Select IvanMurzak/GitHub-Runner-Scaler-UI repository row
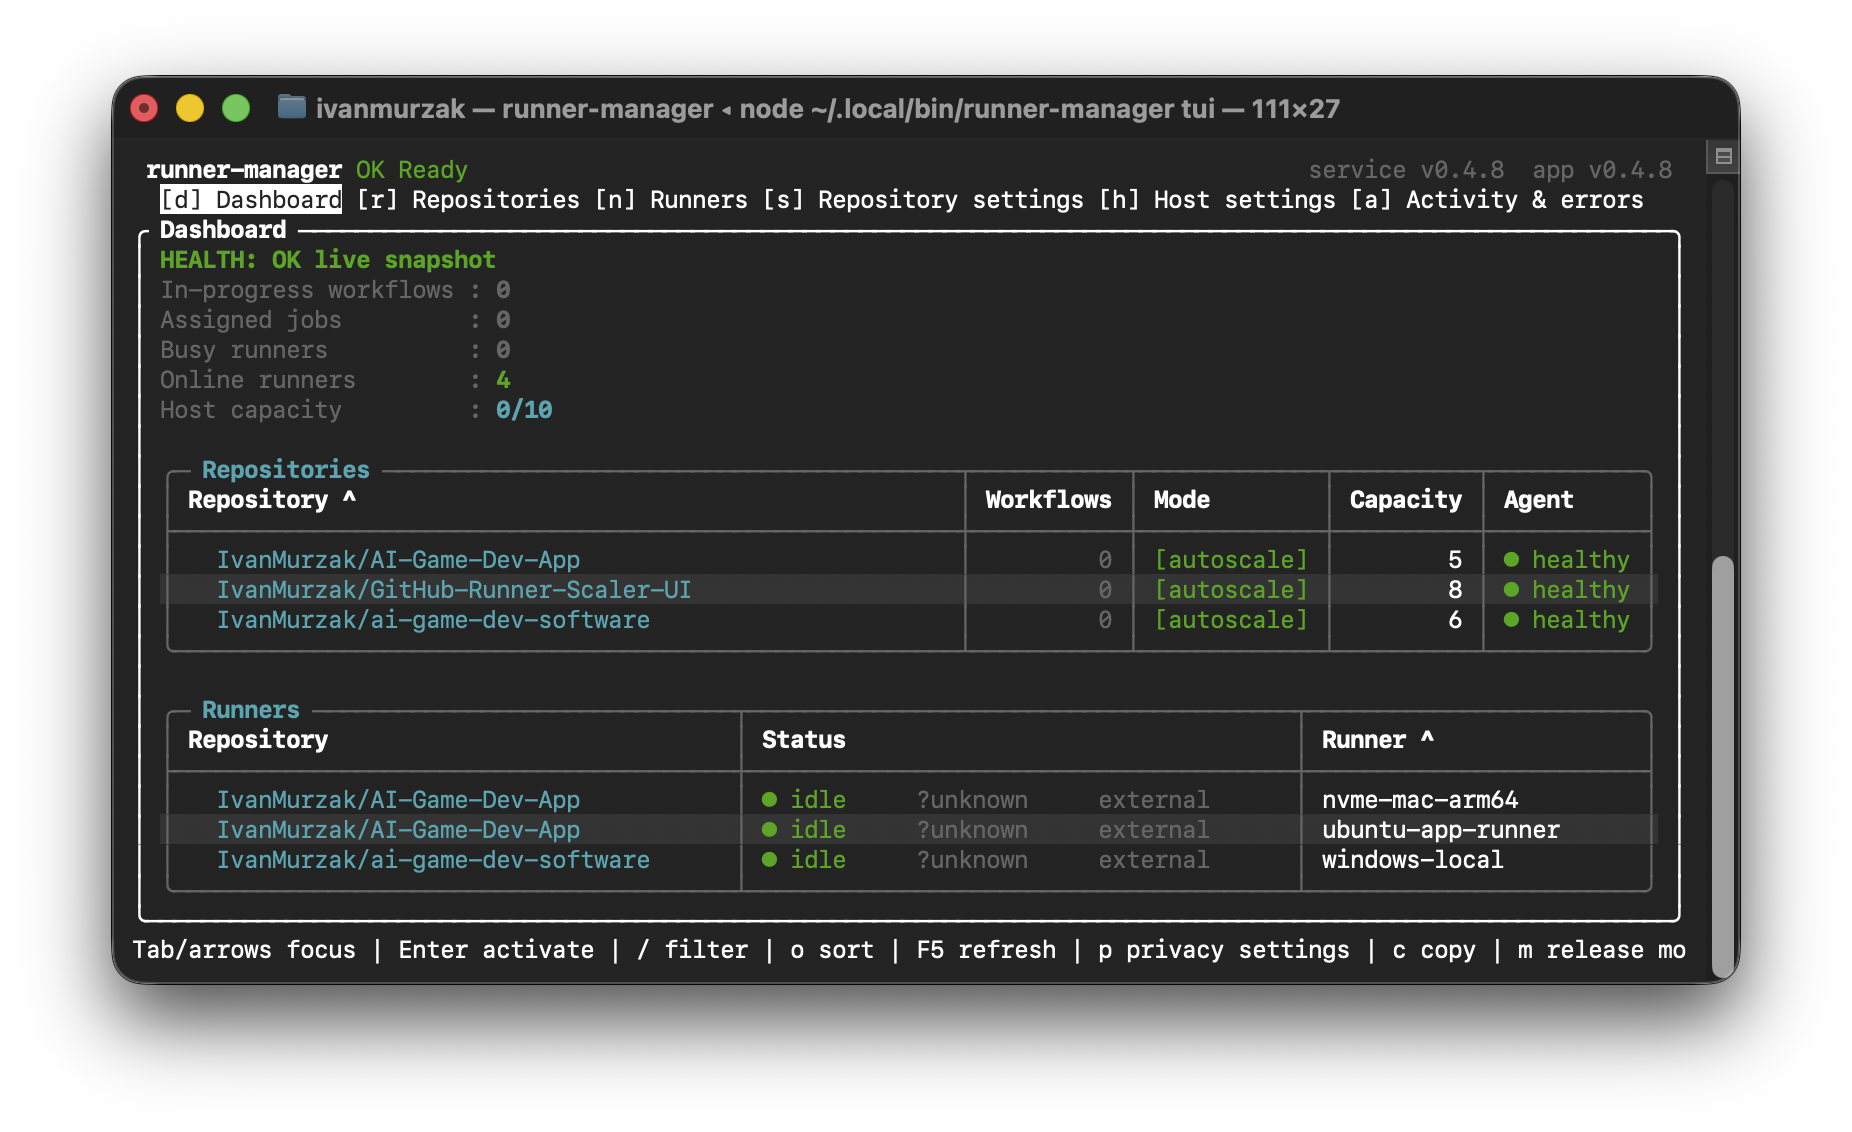The width and height of the screenshot is (1852, 1132). click(x=454, y=589)
